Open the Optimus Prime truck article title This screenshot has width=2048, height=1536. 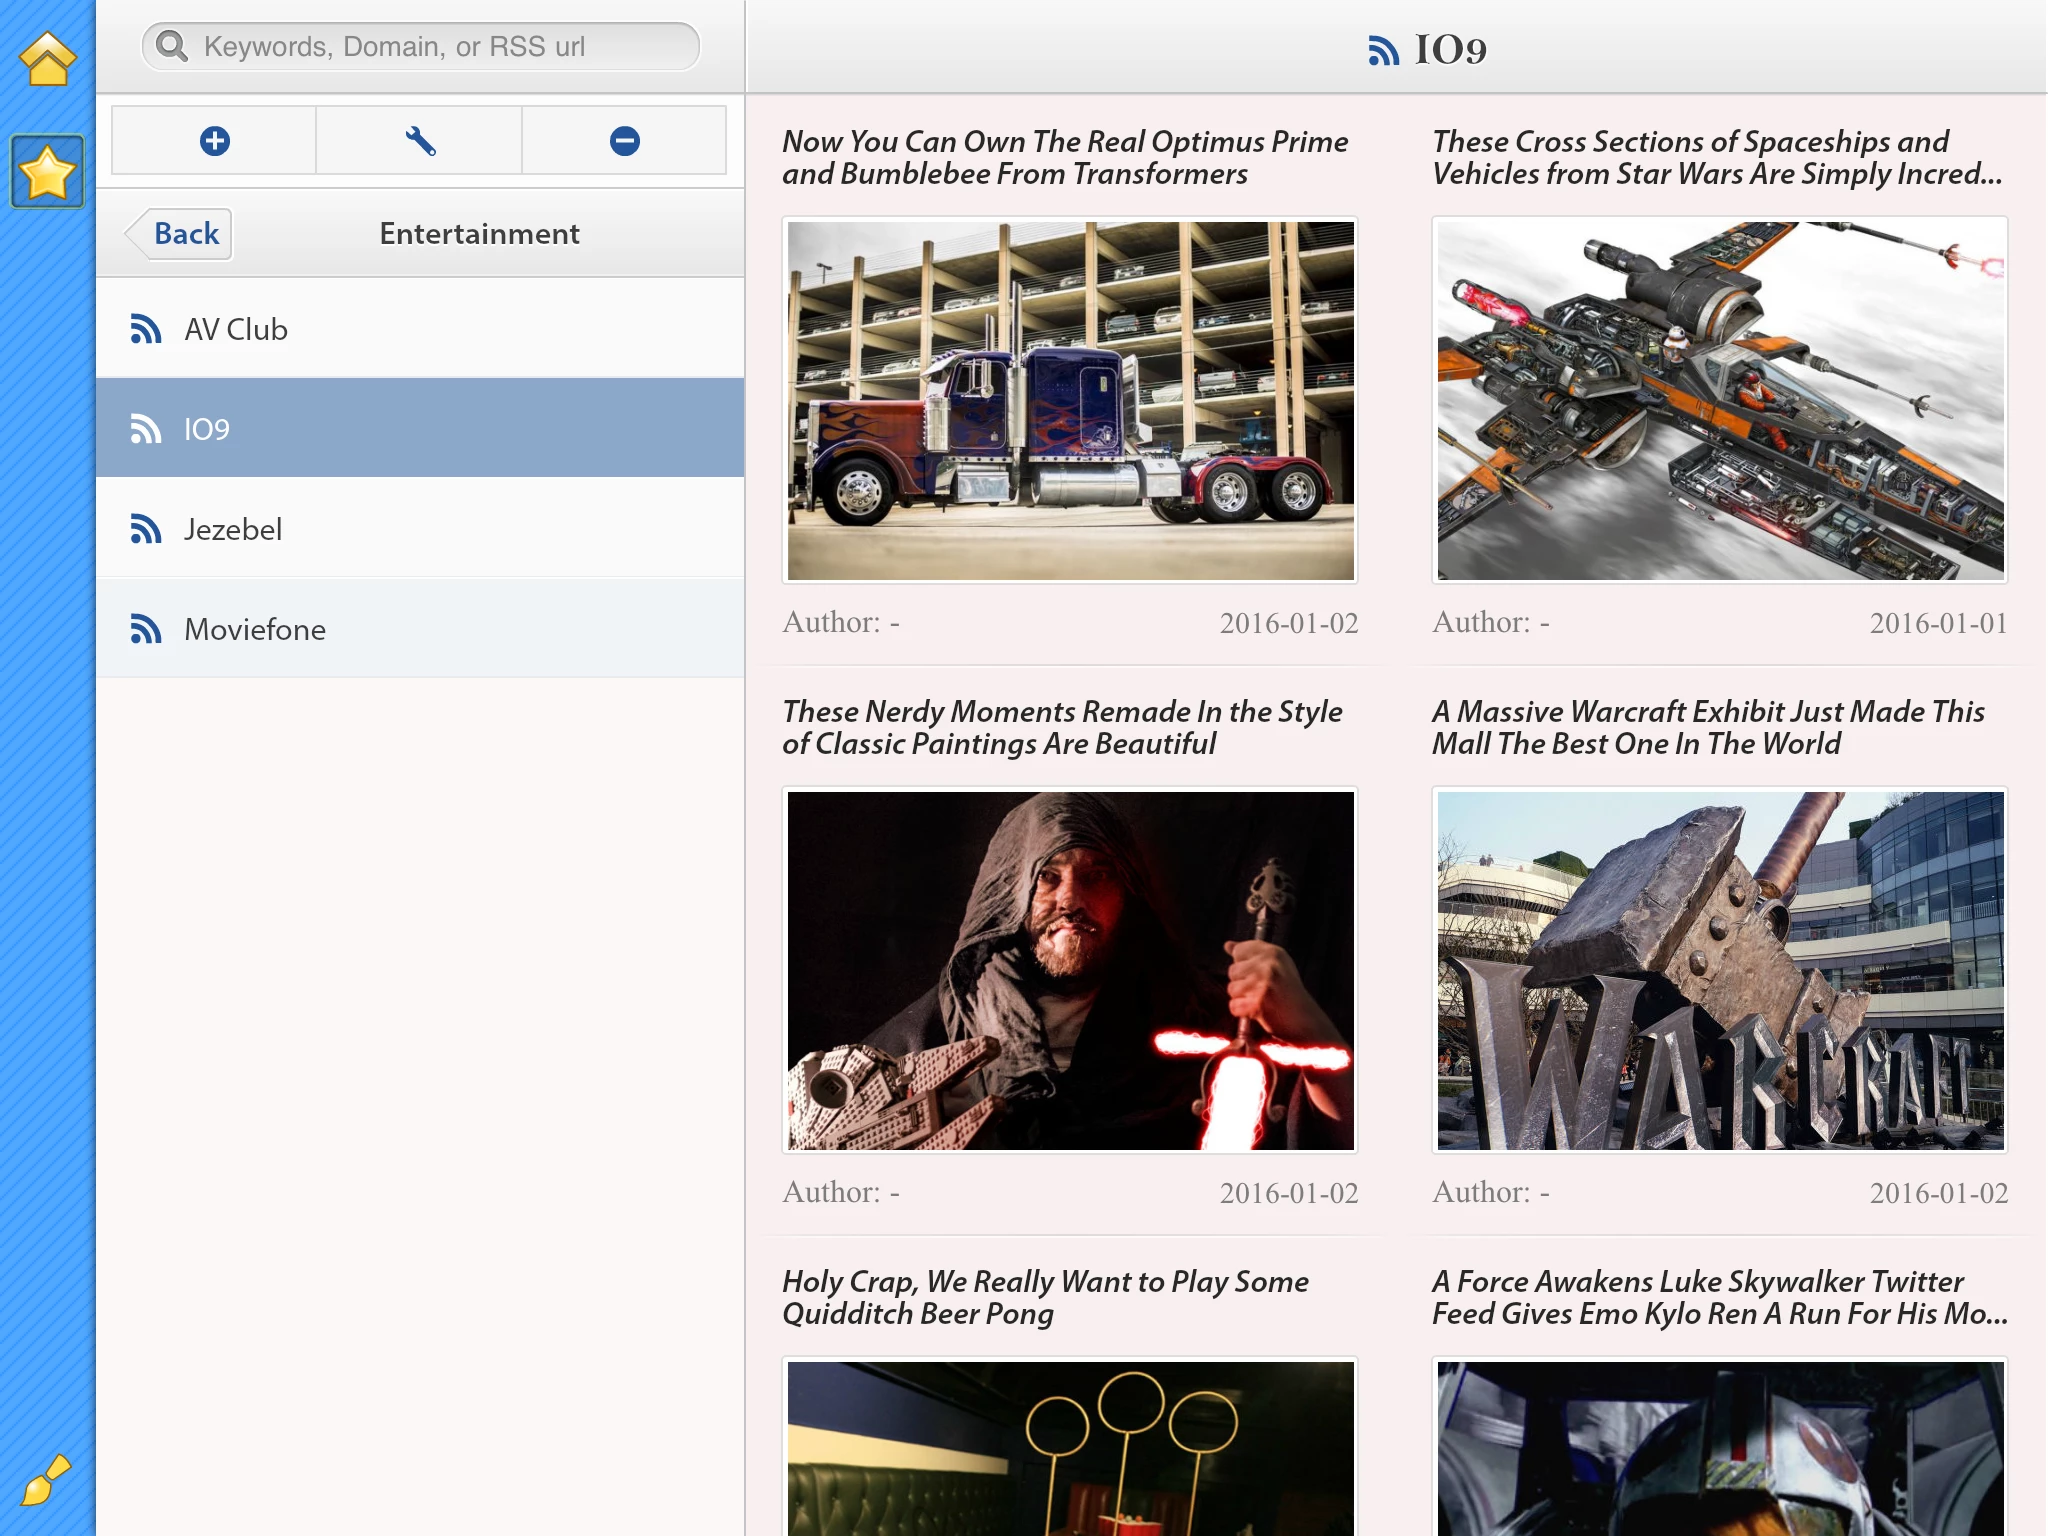click(1065, 158)
